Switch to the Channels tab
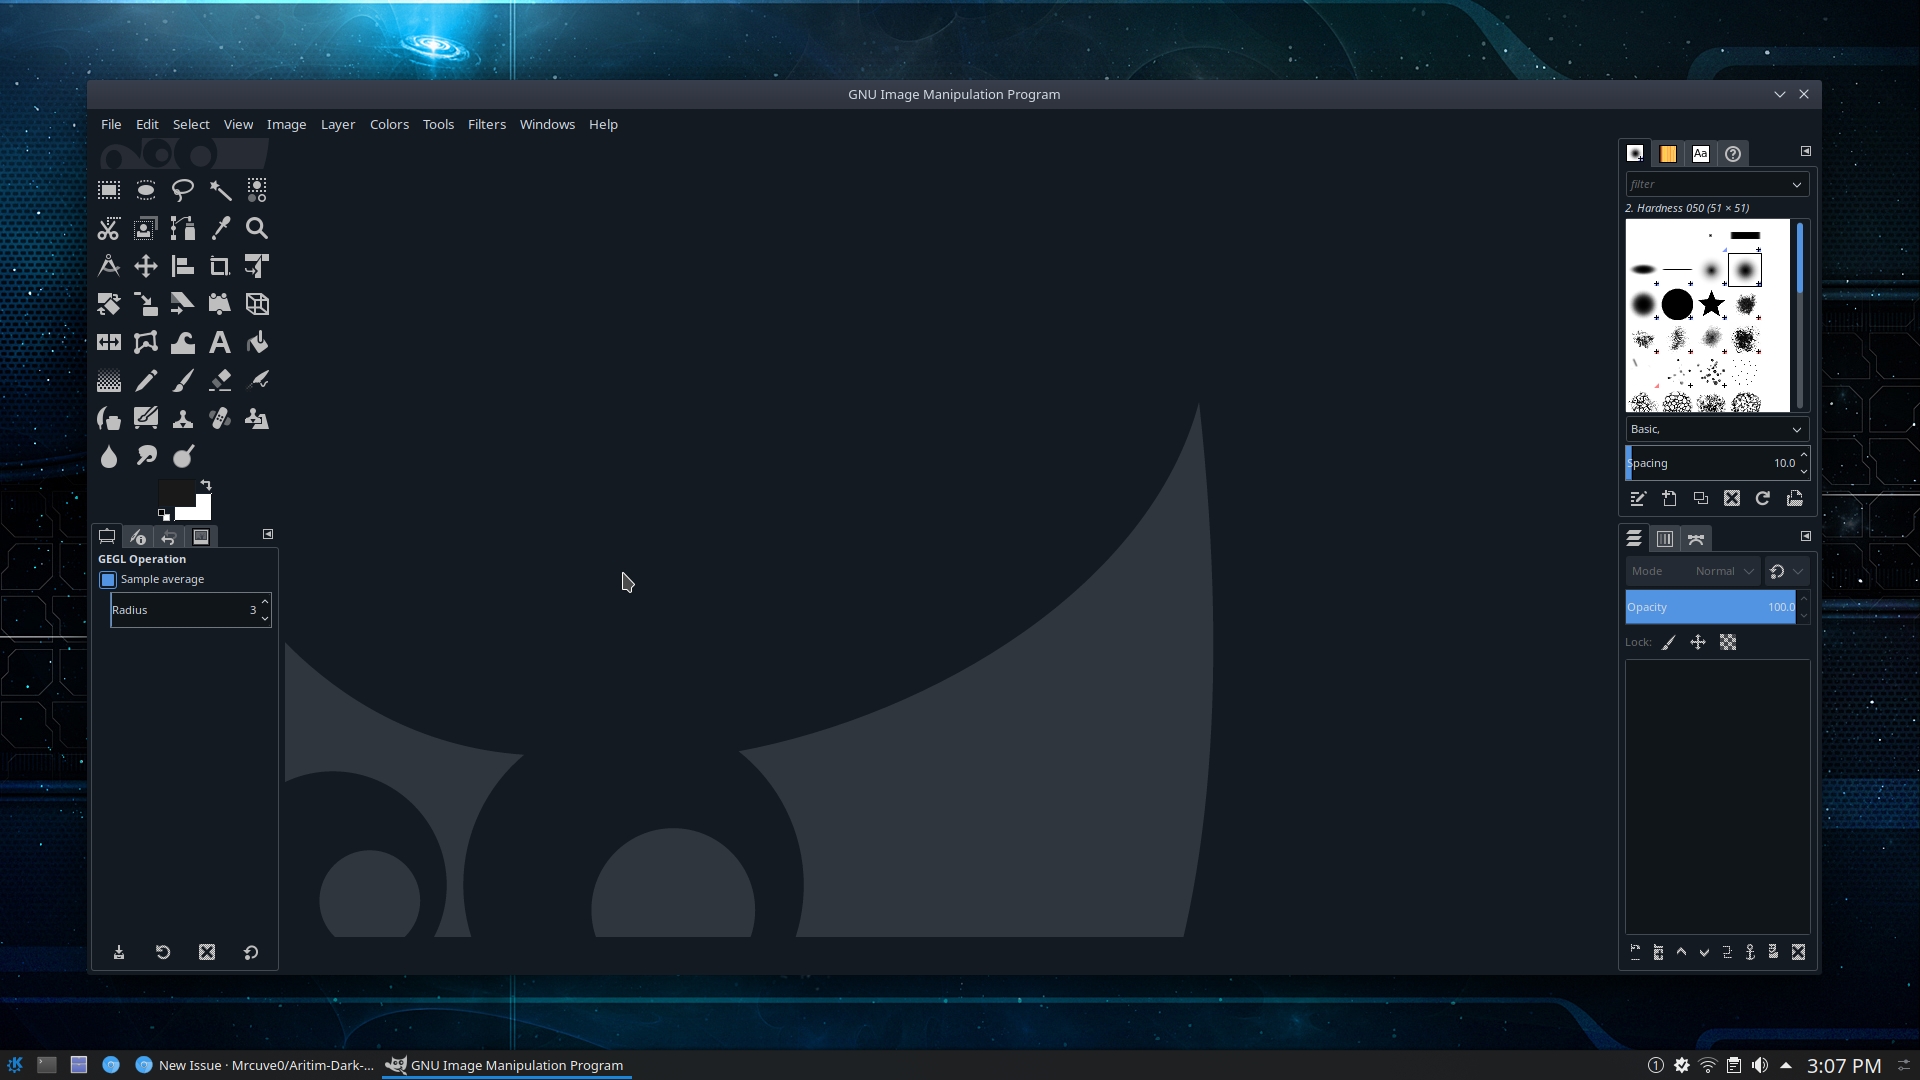 click(x=1665, y=539)
